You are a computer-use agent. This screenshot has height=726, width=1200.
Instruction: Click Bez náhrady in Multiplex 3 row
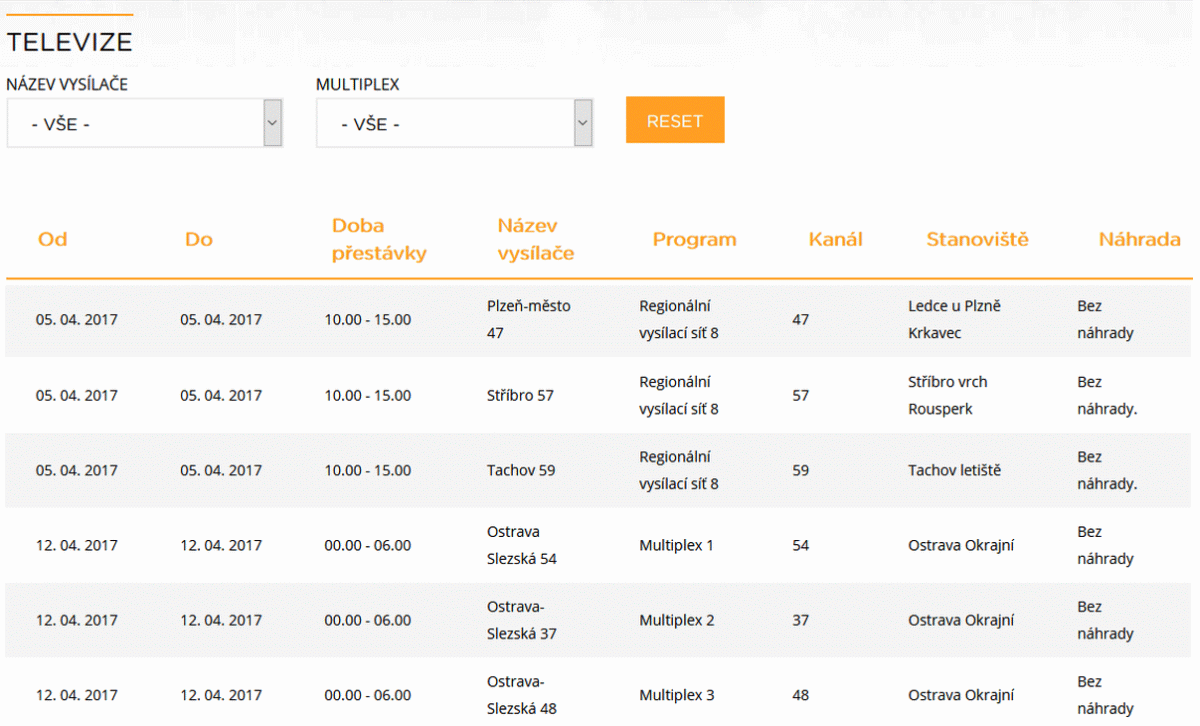coord(1105,695)
